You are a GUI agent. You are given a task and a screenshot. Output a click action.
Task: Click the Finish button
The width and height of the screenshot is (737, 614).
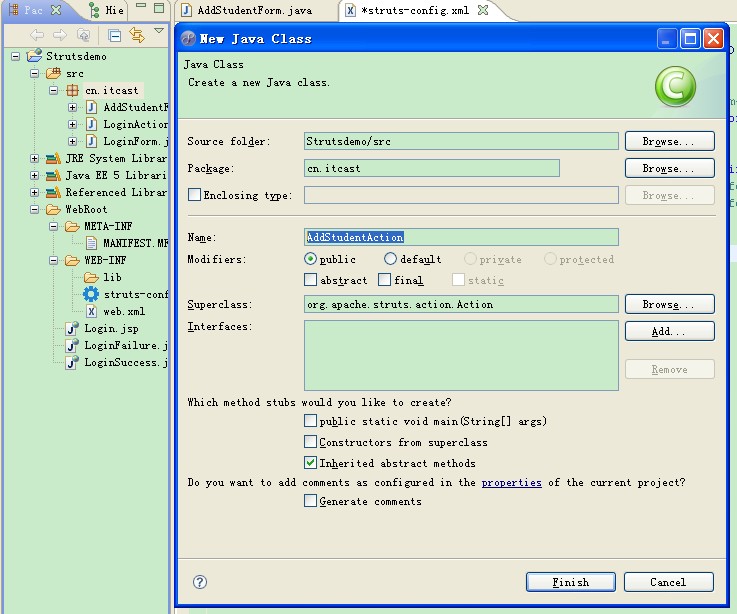(571, 582)
